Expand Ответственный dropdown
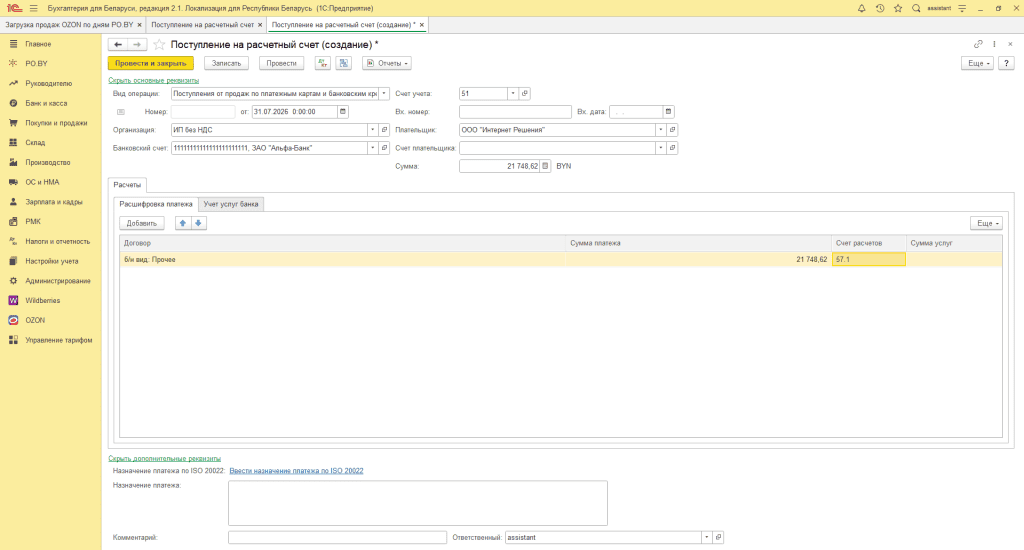Image resolution: width=1024 pixels, height=550 pixels. [706, 538]
